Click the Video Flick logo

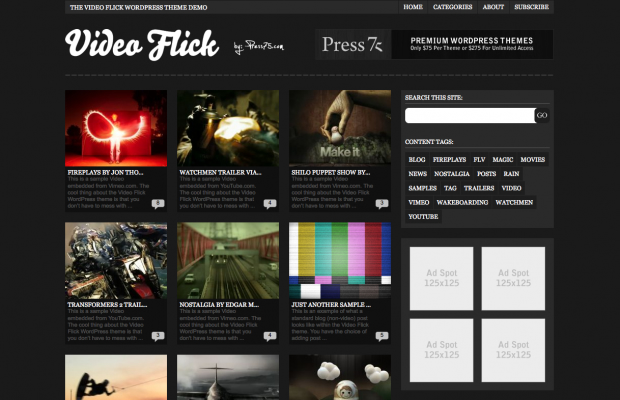(142, 44)
